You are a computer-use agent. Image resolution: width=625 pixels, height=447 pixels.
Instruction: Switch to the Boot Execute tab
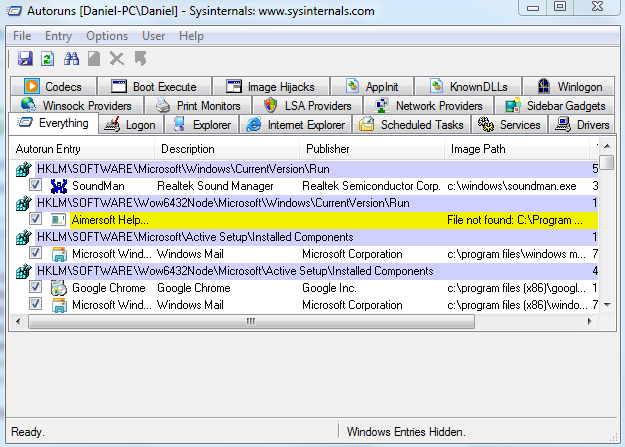click(x=154, y=86)
